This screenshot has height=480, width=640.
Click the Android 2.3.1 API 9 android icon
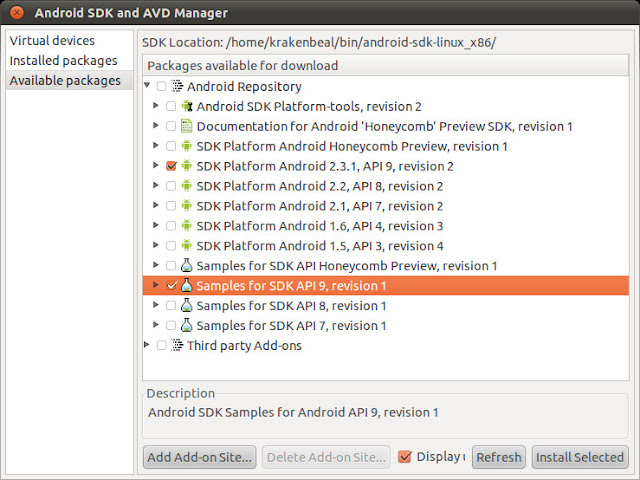pos(187,166)
